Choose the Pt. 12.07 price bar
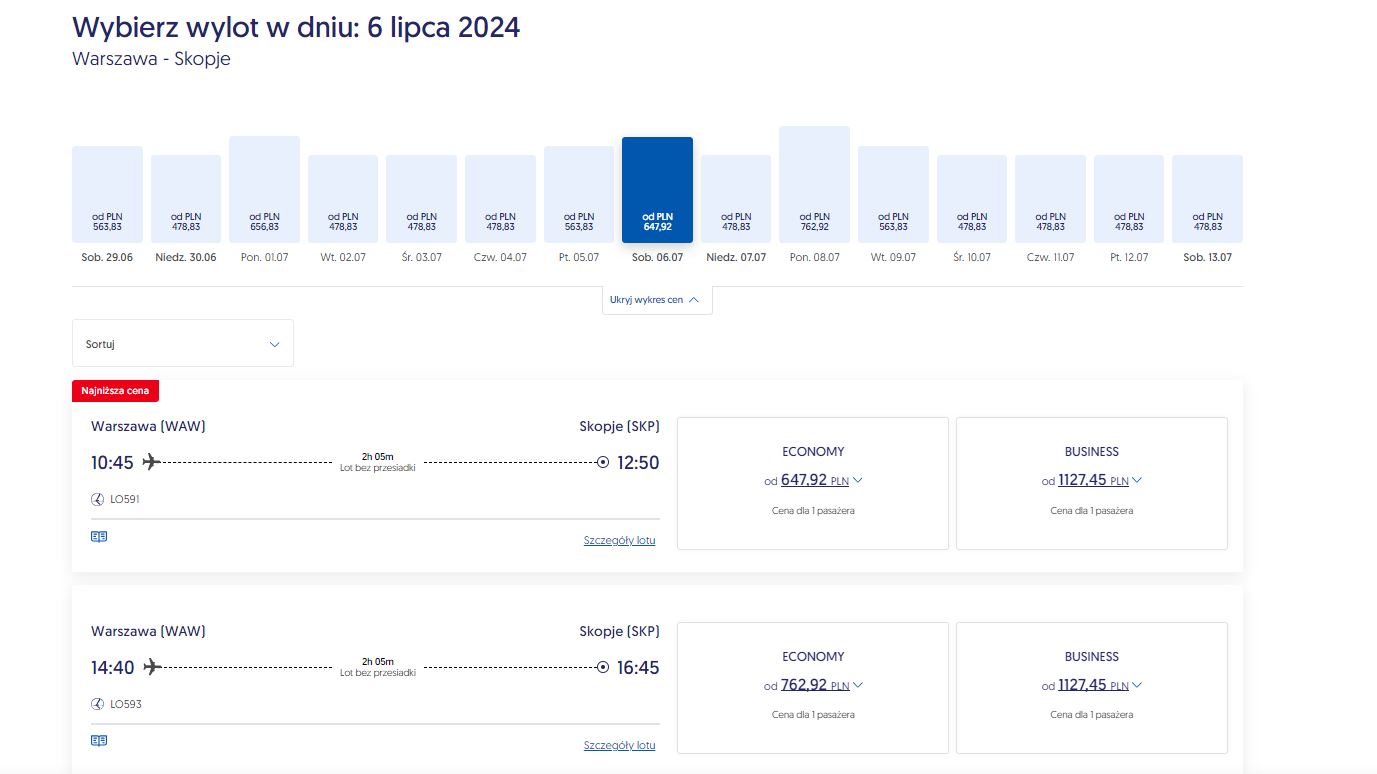The height and width of the screenshot is (774, 1377). click(x=1129, y=199)
